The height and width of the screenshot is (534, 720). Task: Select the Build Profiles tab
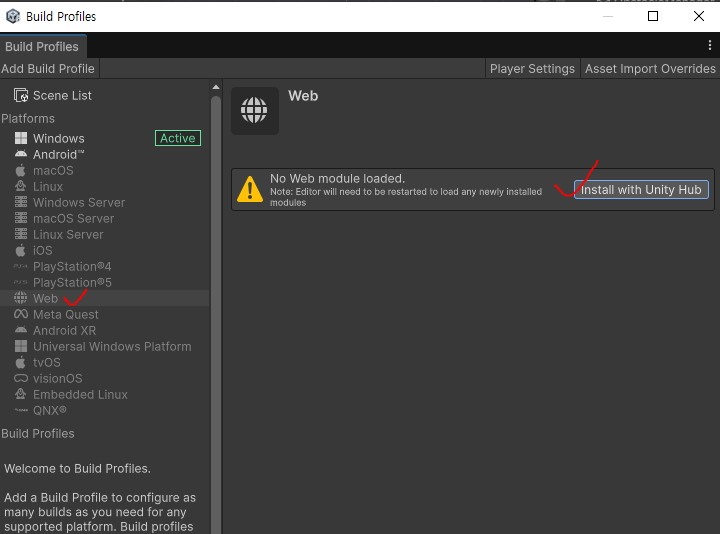42,46
